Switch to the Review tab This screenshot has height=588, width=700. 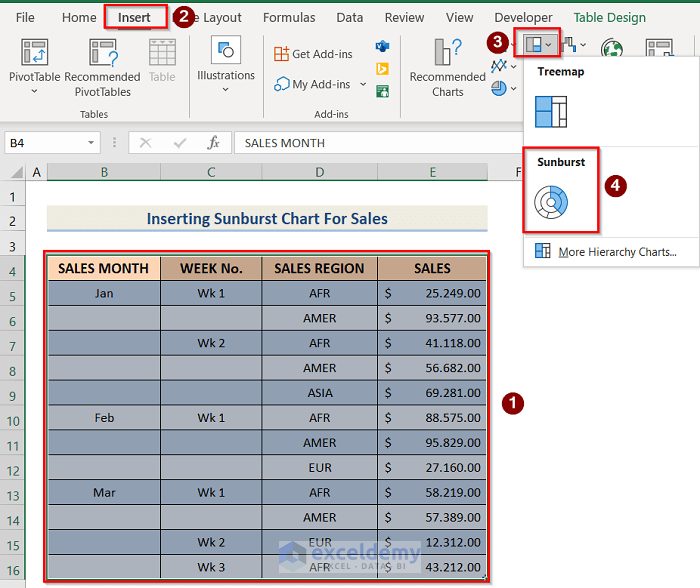(x=404, y=17)
